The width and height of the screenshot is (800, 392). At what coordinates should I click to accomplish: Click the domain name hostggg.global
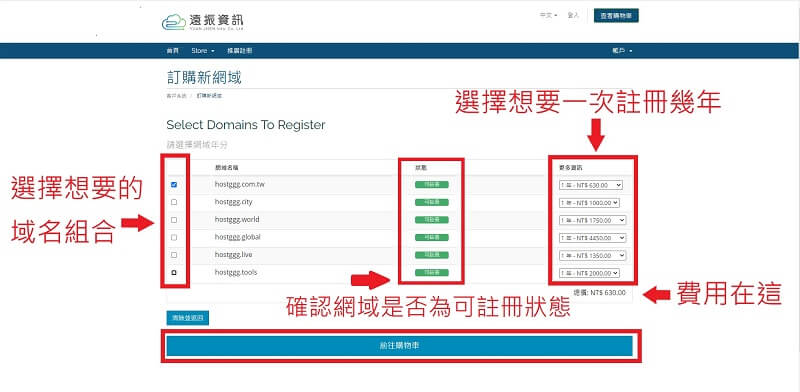[x=238, y=237]
